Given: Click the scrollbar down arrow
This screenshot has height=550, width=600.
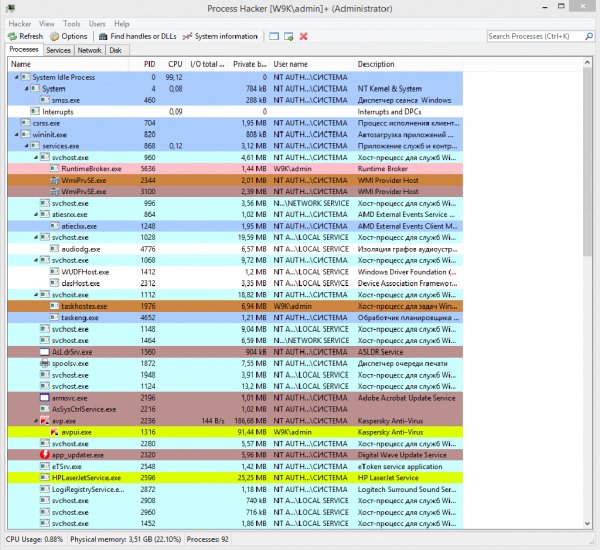Looking at the screenshot, I should click(x=587, y=524).
